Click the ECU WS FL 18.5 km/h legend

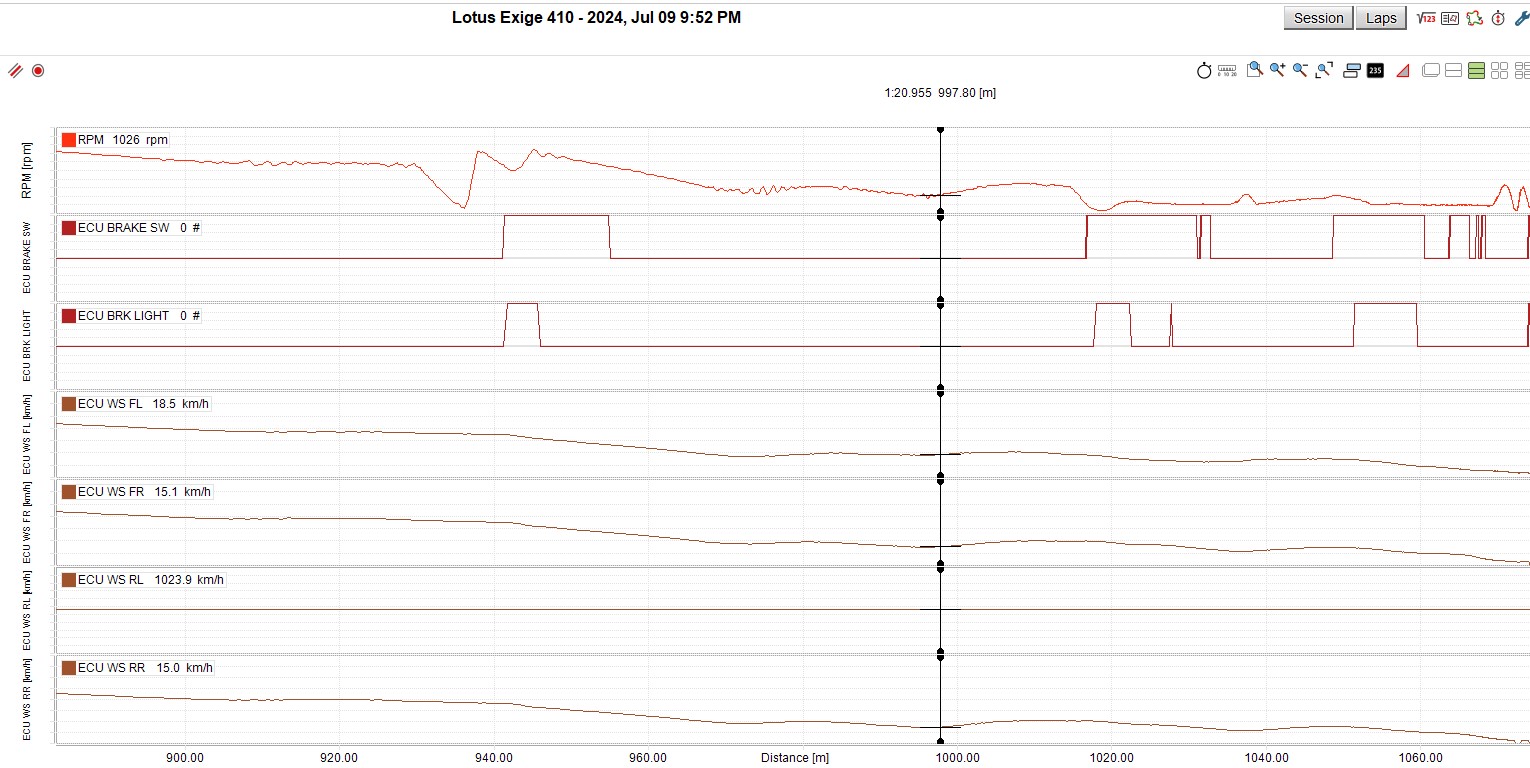tap(143, 404)
